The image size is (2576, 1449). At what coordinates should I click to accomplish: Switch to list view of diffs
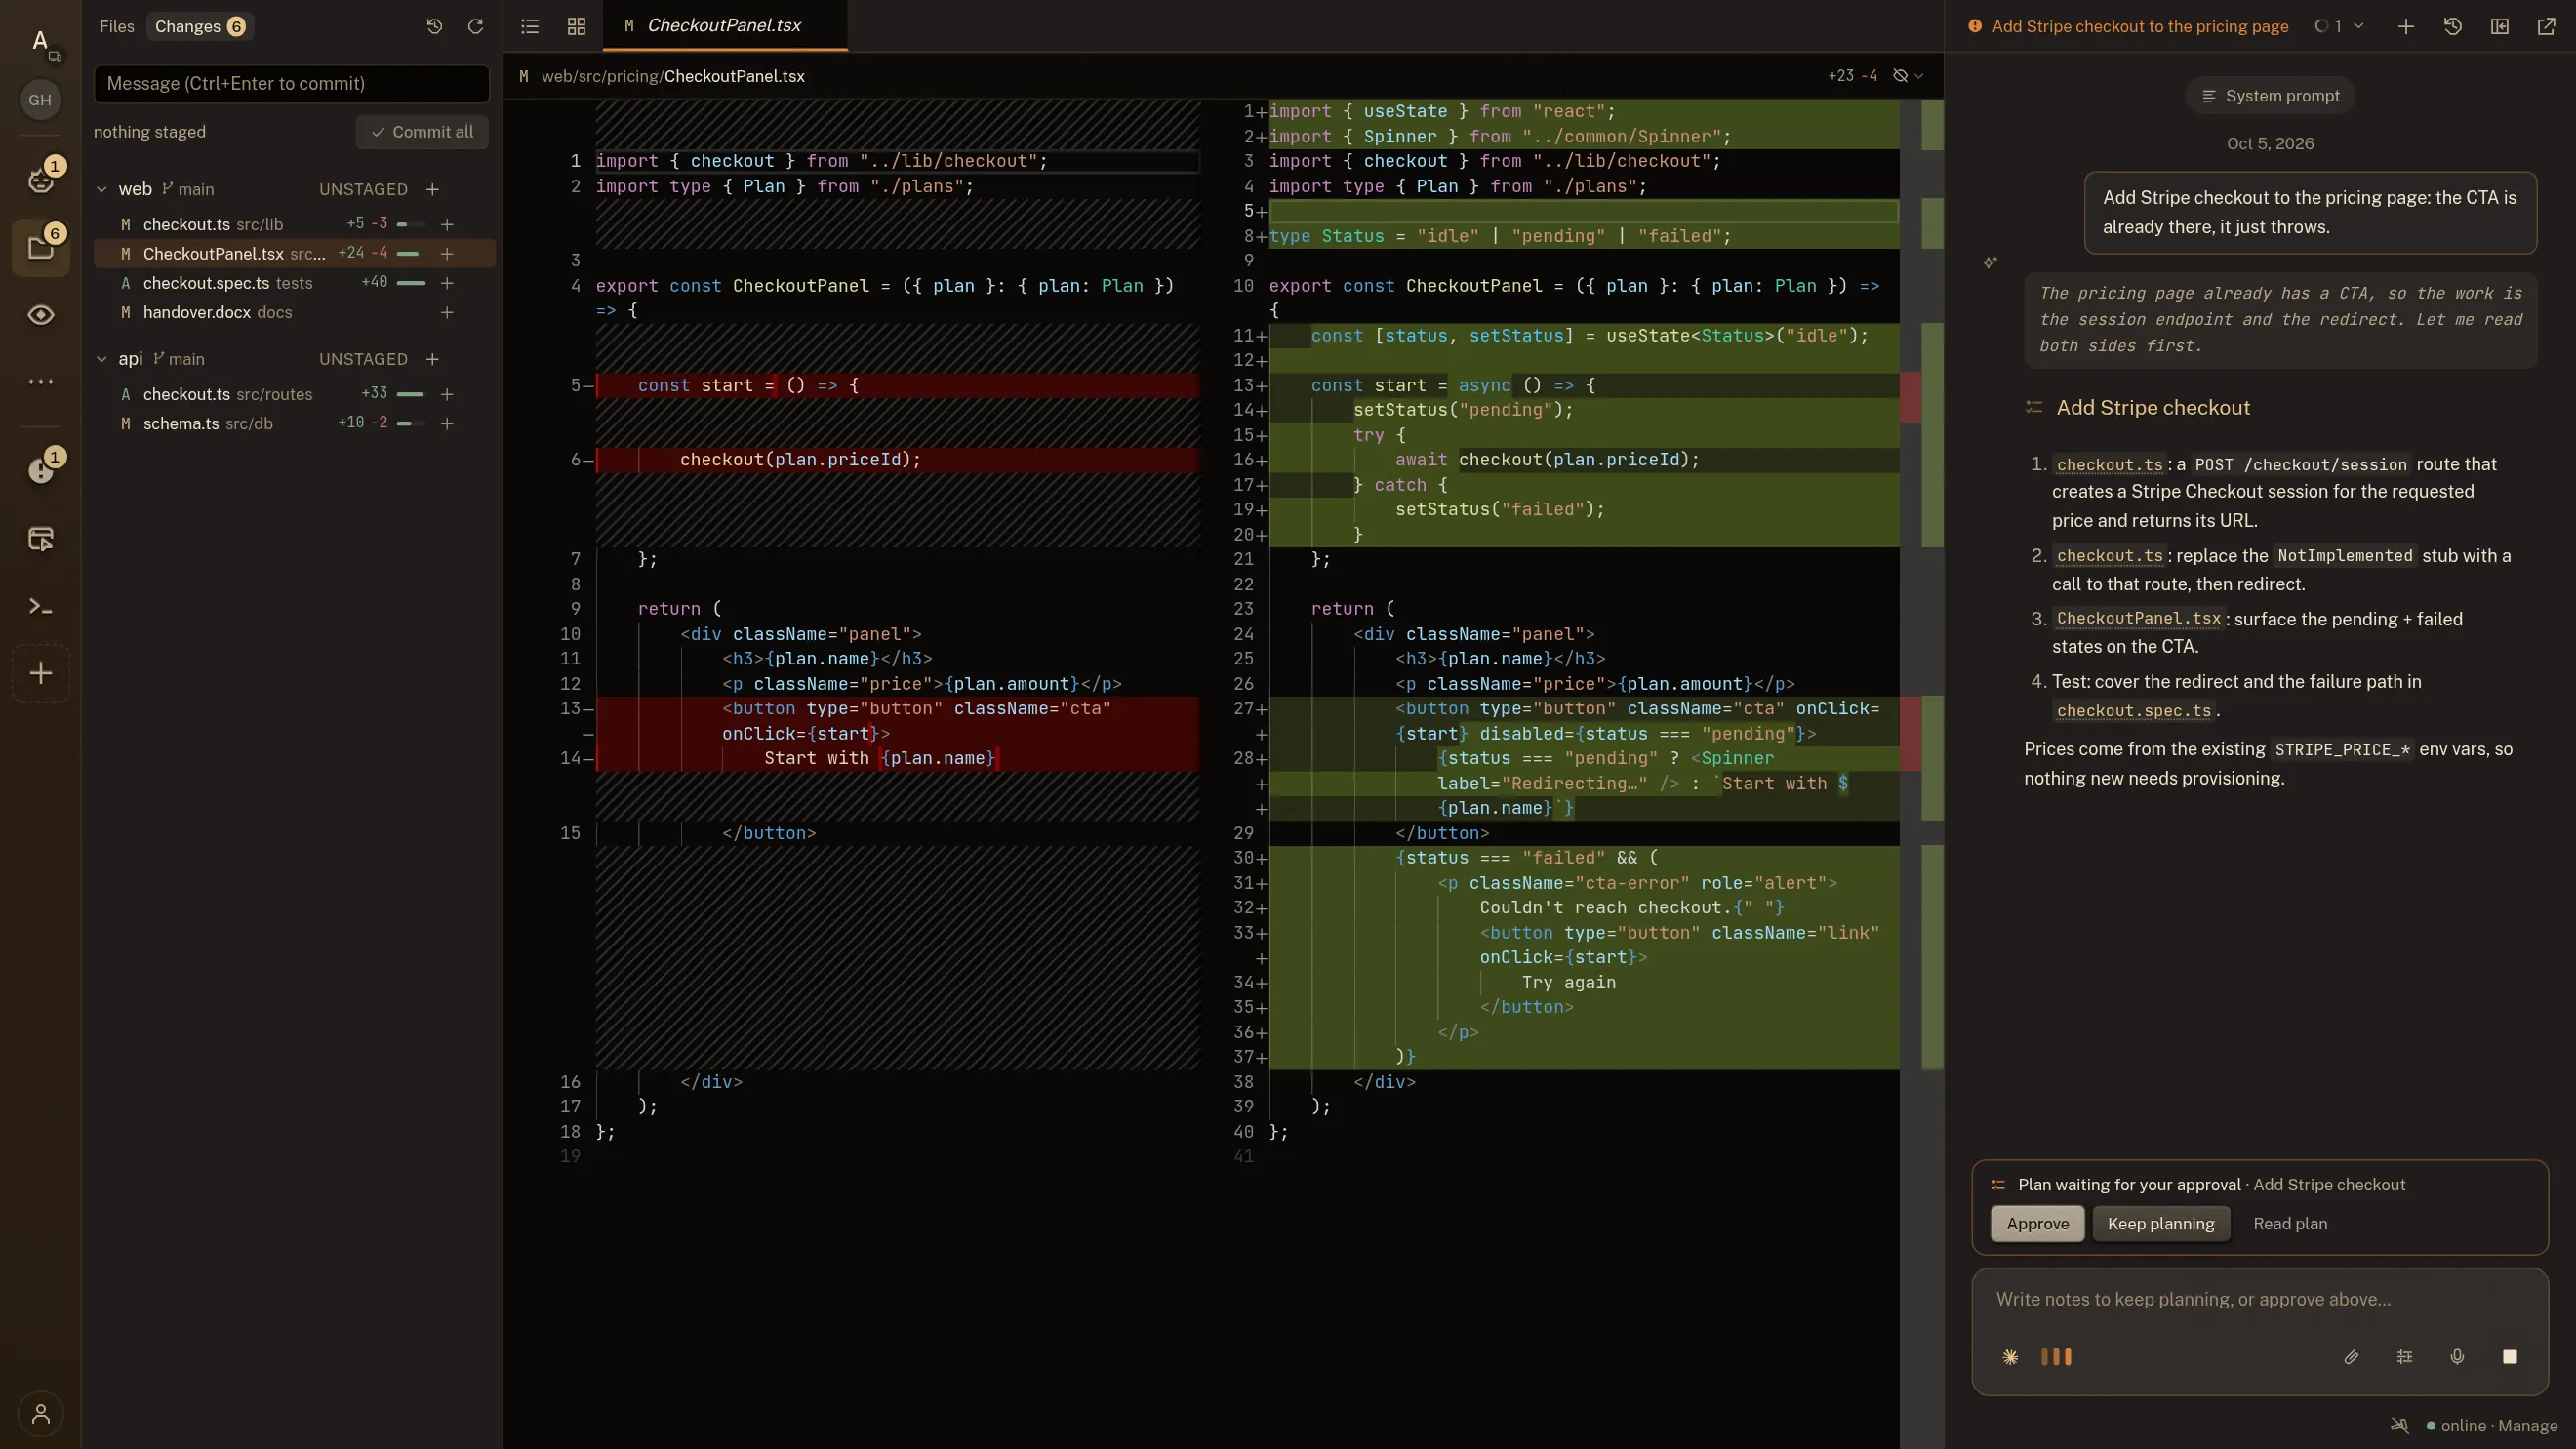point(530,26)
